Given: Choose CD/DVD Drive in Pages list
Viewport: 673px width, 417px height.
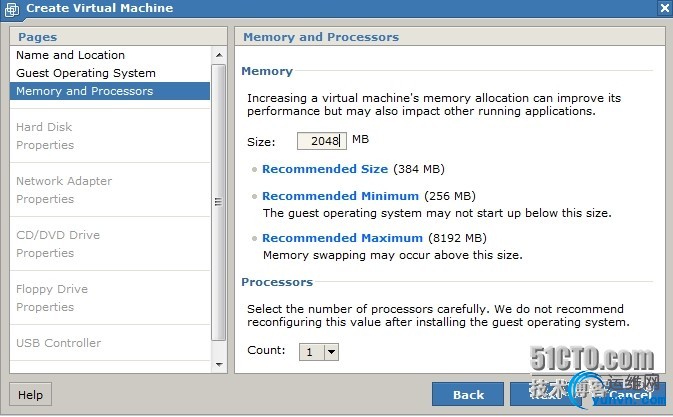Looking at the screenshot, I should 58,235.
